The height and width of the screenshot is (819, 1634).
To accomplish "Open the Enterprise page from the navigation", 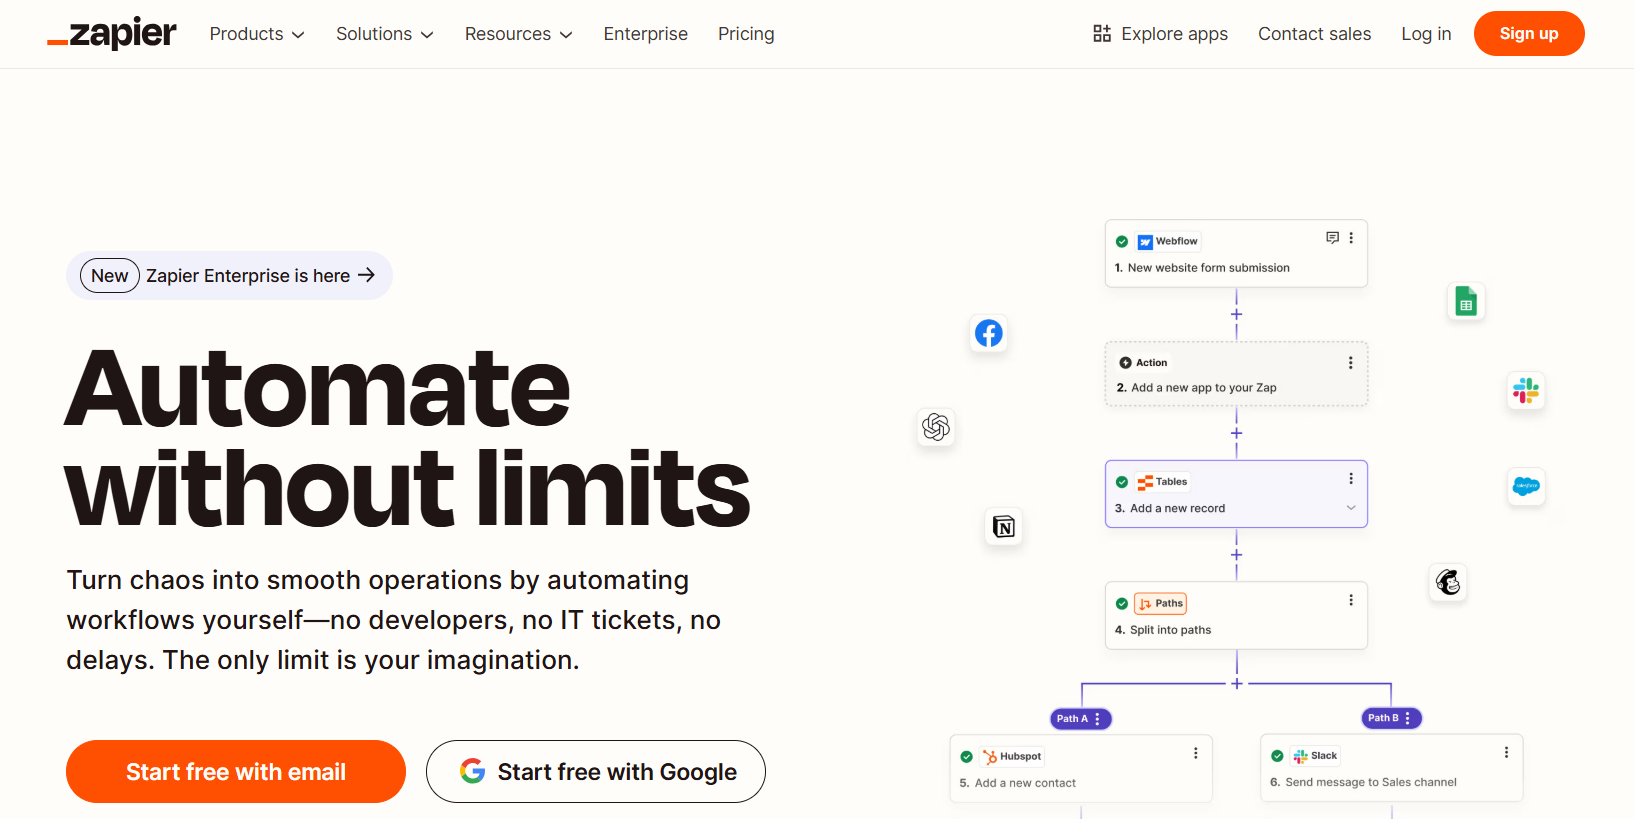I will [x=645, y=33].
